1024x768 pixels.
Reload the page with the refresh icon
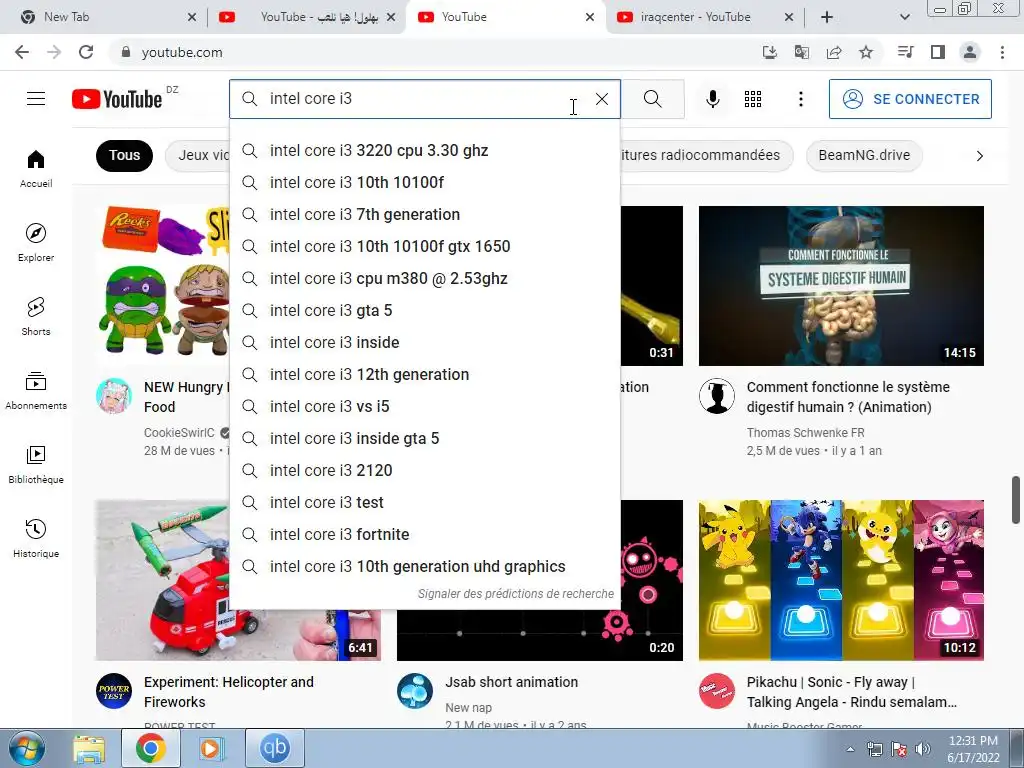click(x=86, y=52)
